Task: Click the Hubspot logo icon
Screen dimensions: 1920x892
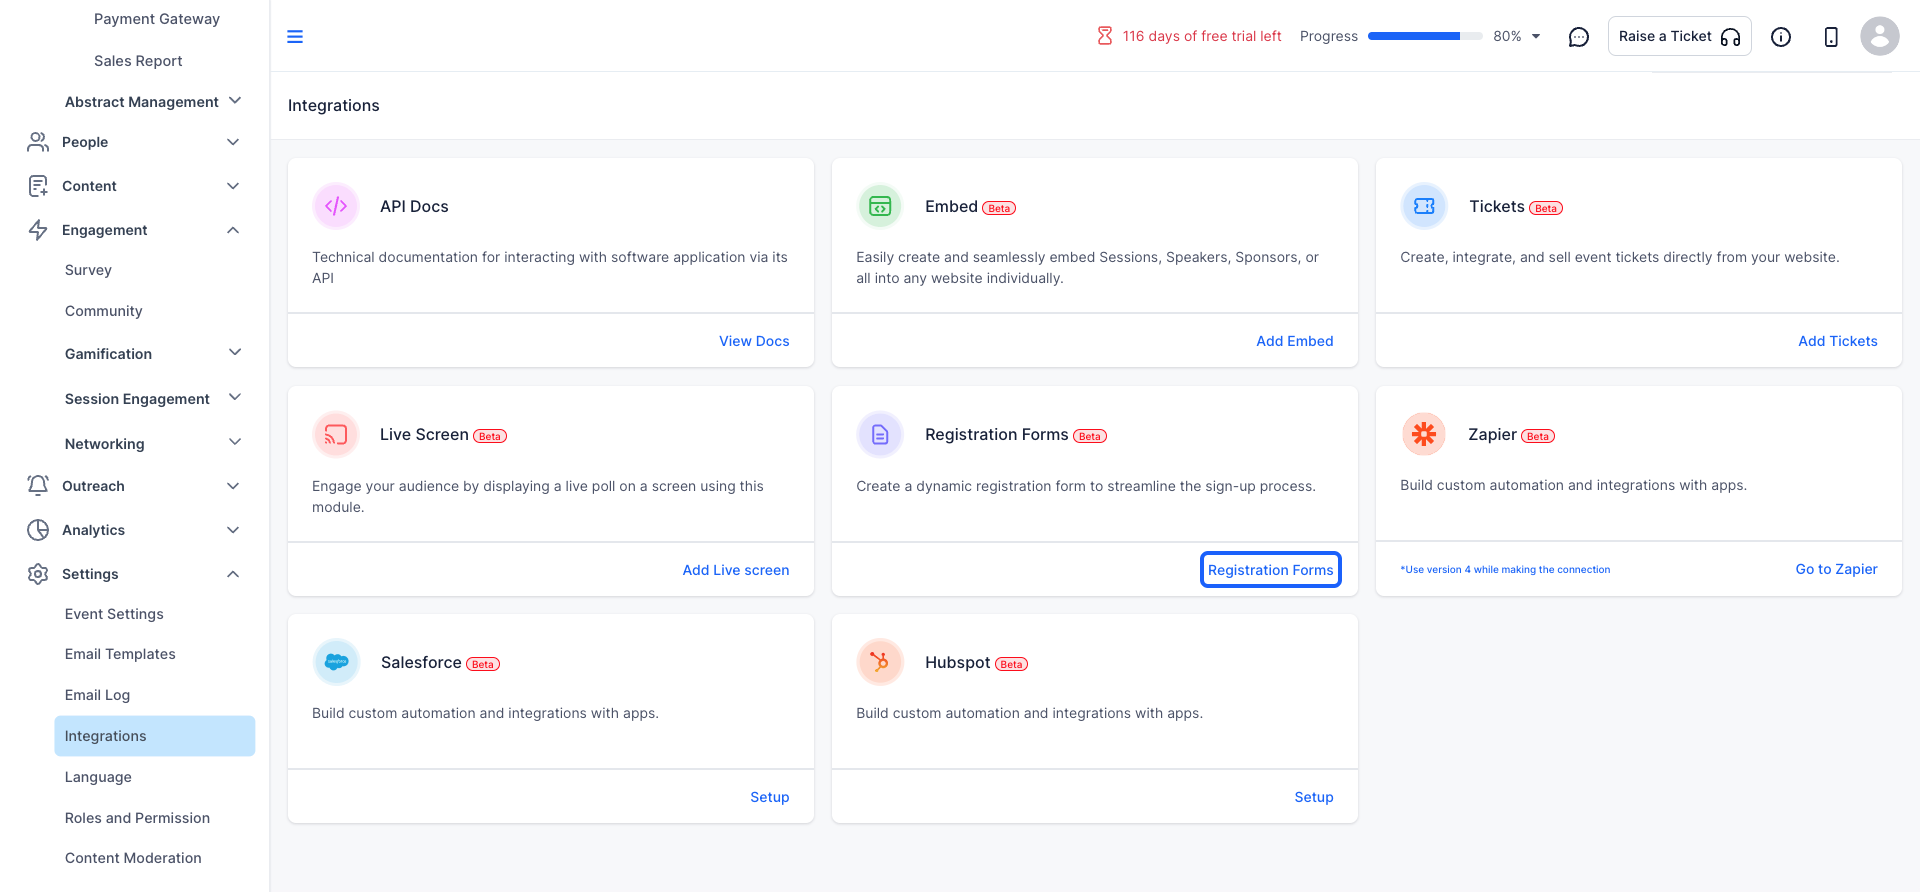Action: 880,662
